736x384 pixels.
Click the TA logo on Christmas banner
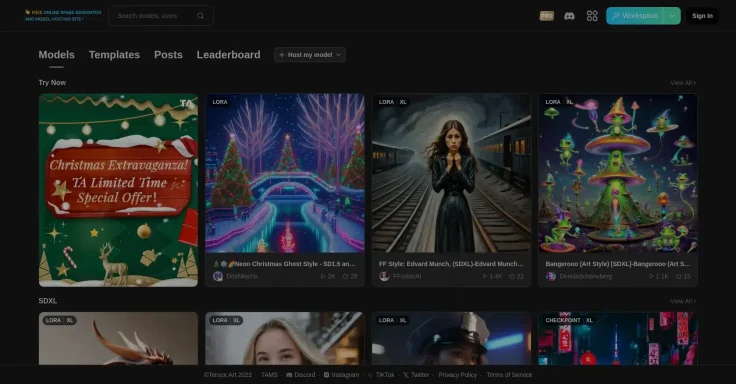pyautogui.click(x=186, y=103)
